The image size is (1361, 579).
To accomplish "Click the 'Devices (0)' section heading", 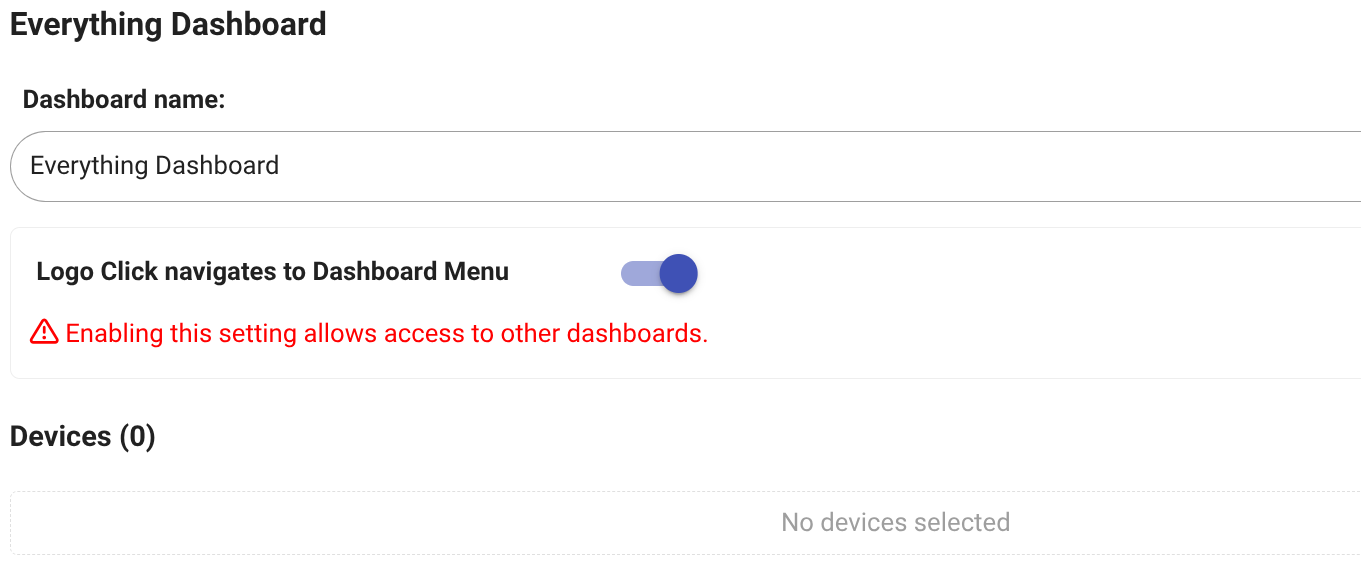I will (82, 437).
